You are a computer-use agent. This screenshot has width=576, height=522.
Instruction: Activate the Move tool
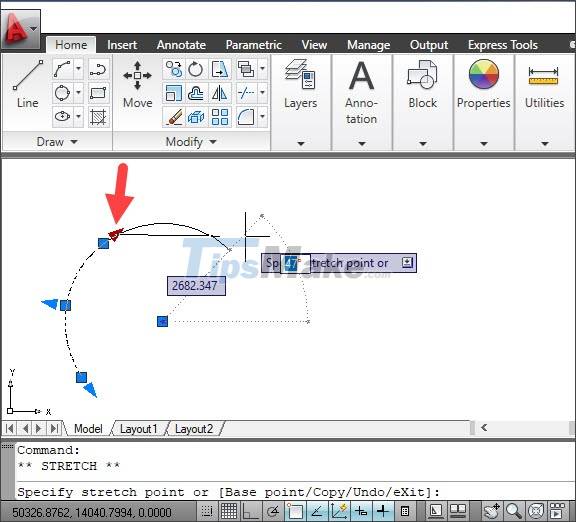point(137,84)
